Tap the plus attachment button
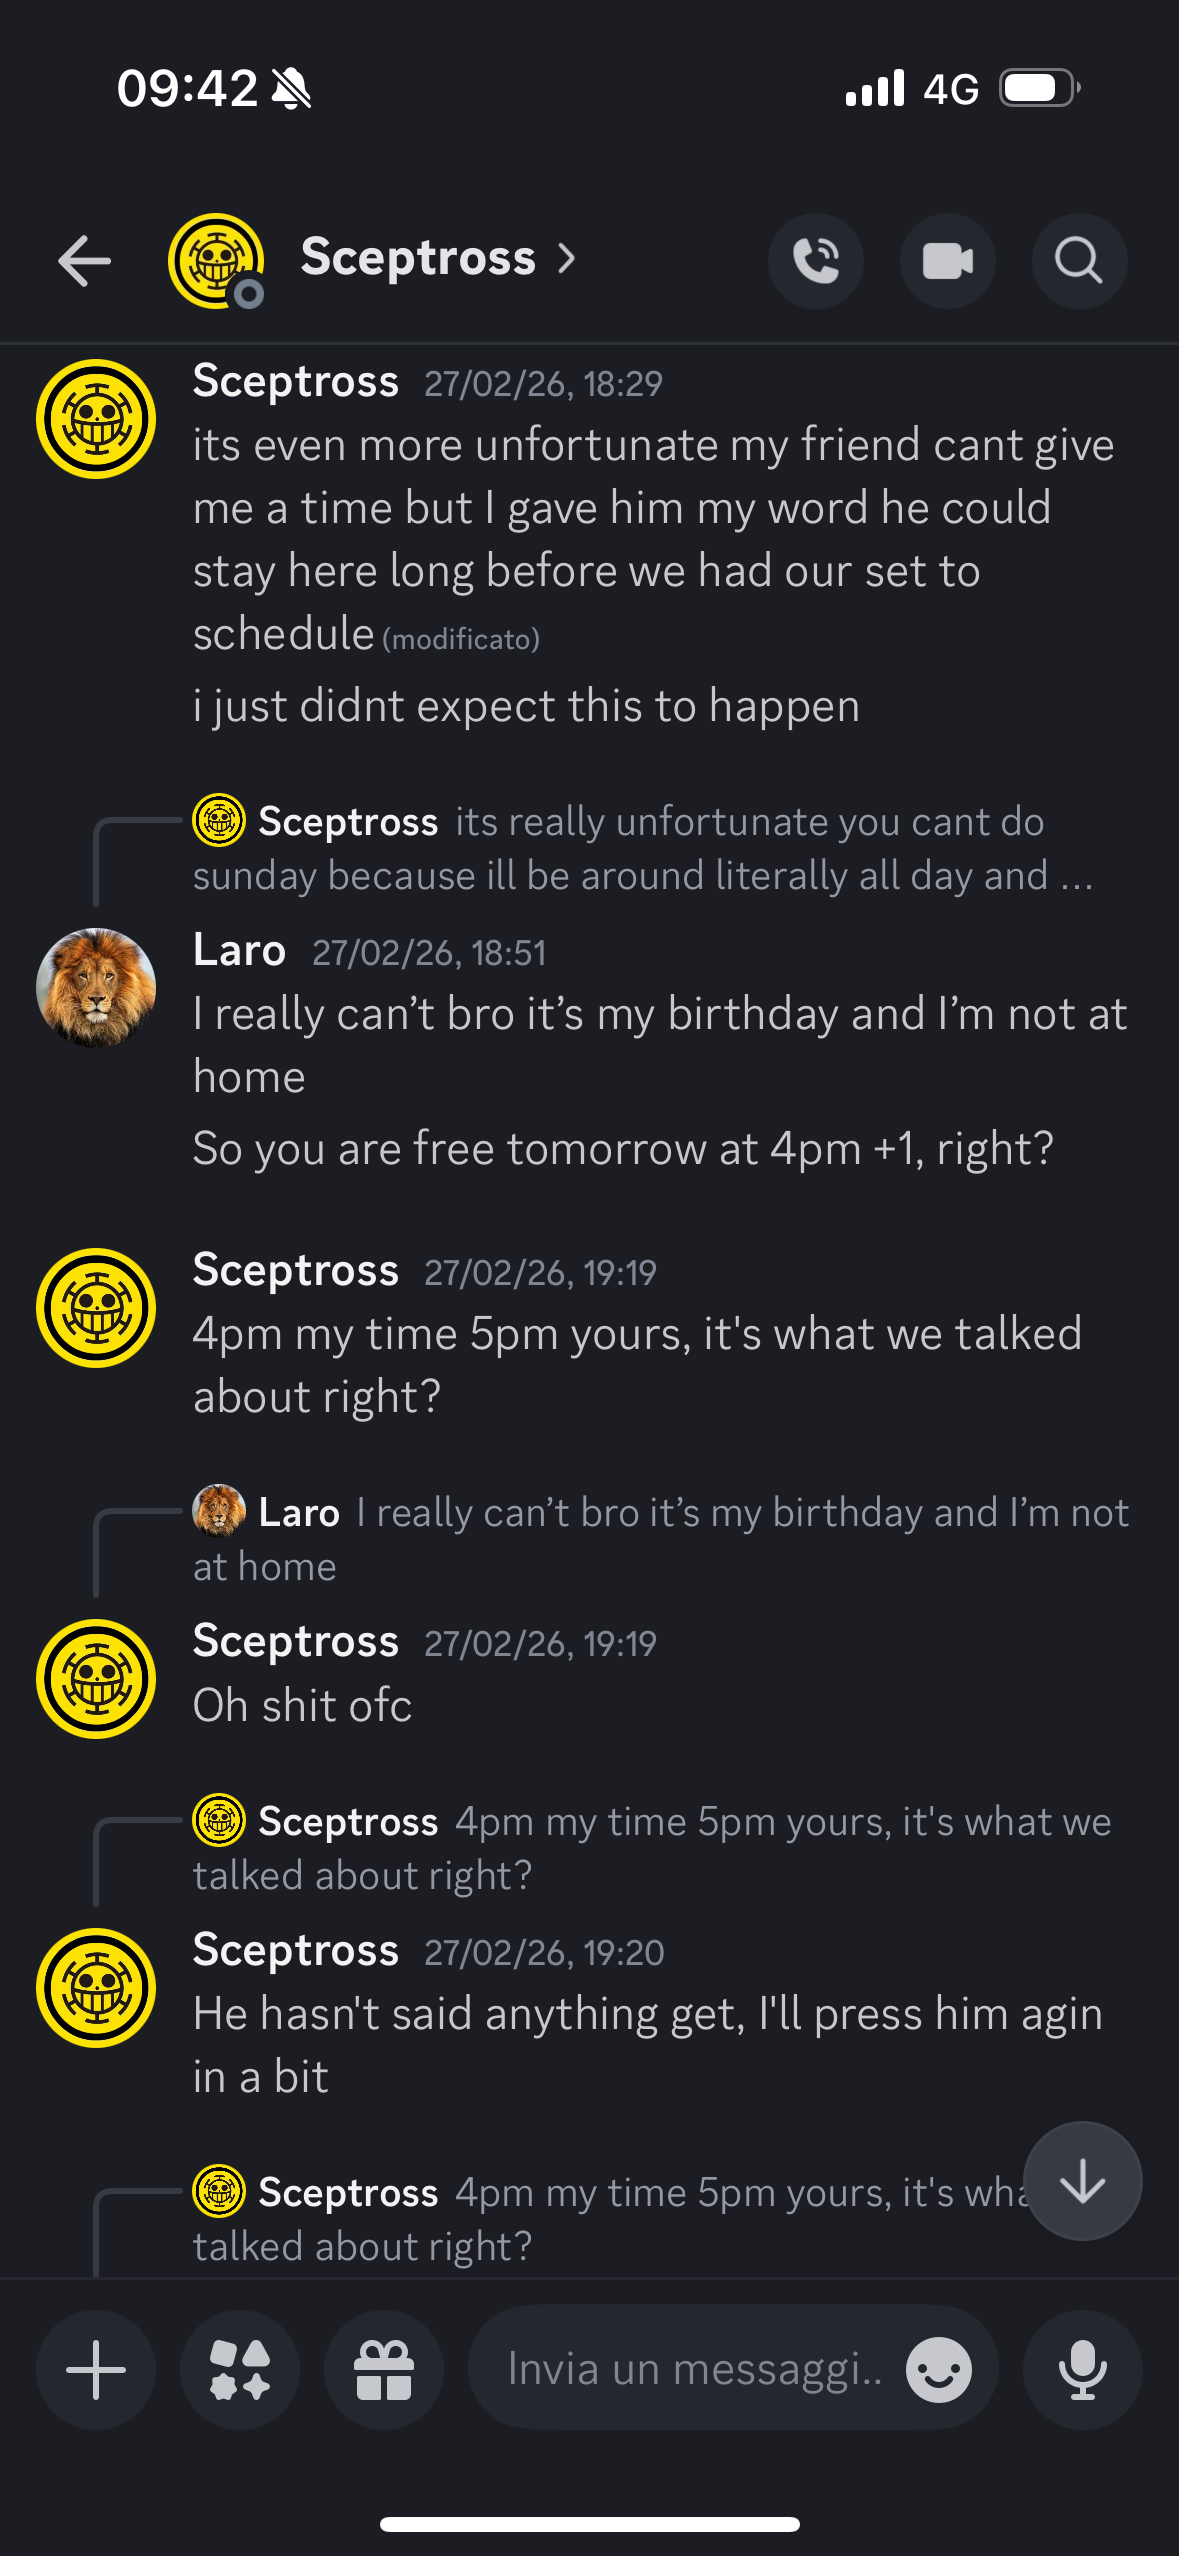 pyautogui.click(x=96, y=2369)
